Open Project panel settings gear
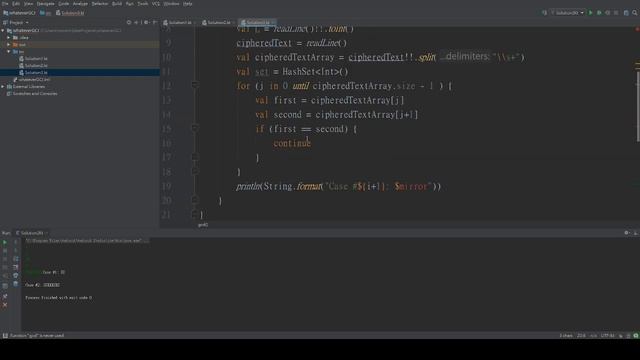The width and height of the screenshot is (640, 360). click(146, 22)
